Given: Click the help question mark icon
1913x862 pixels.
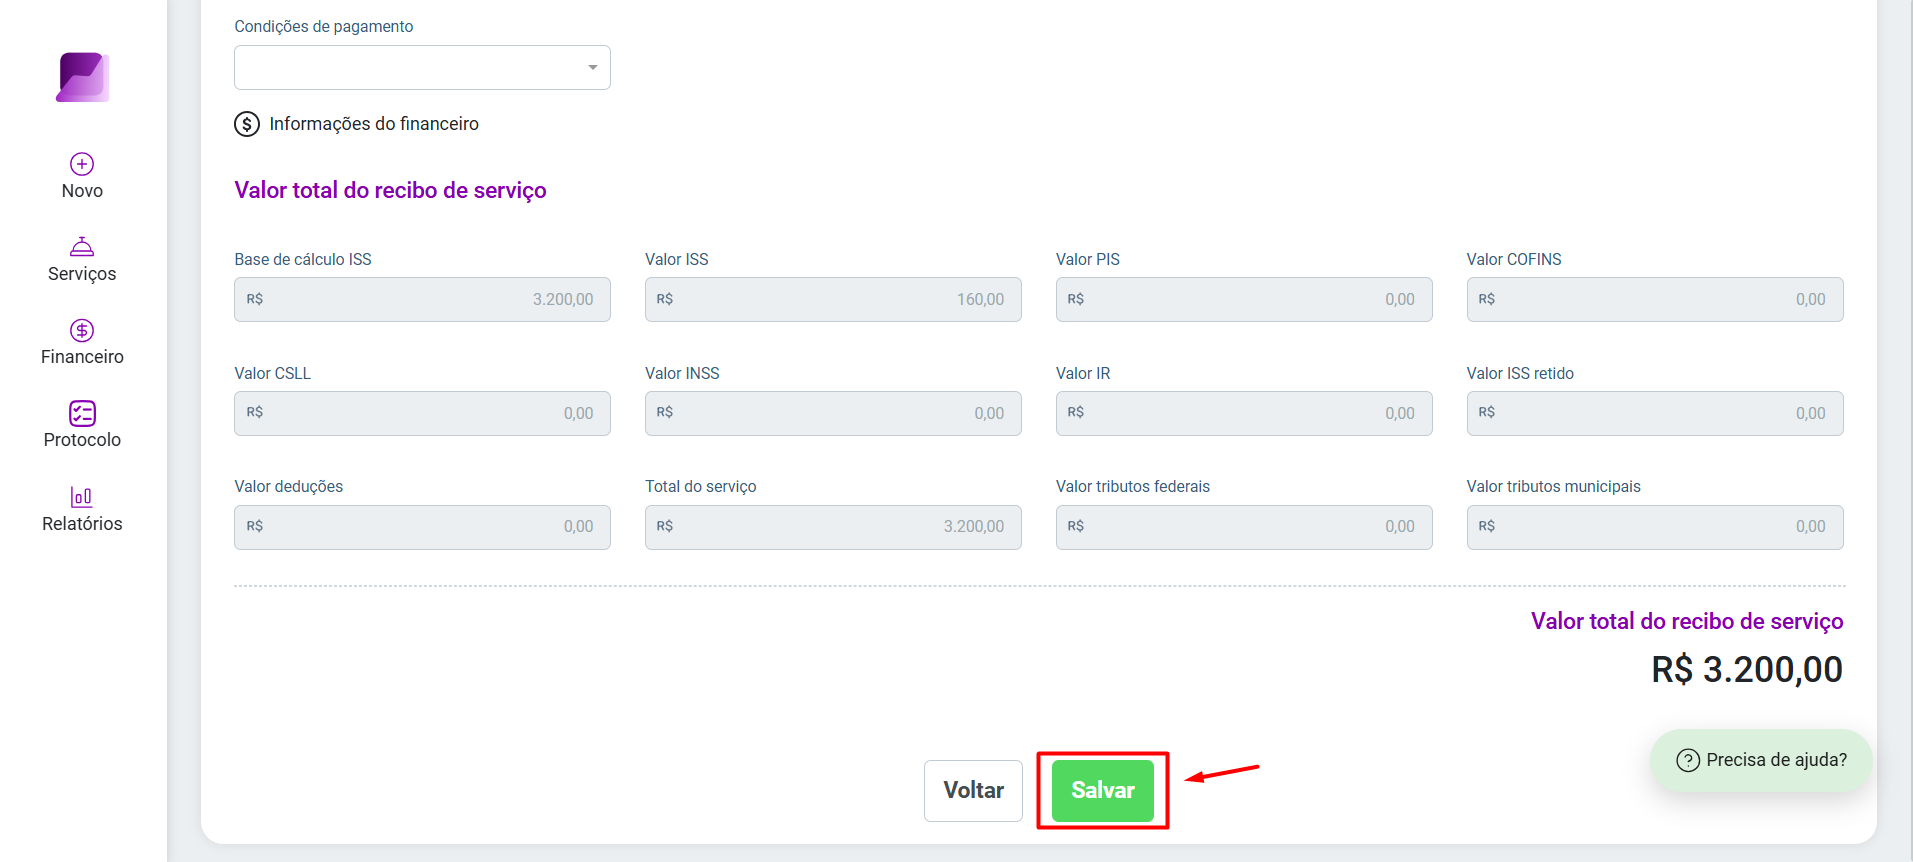Looking at the screenshot, I should point(1688,760).
